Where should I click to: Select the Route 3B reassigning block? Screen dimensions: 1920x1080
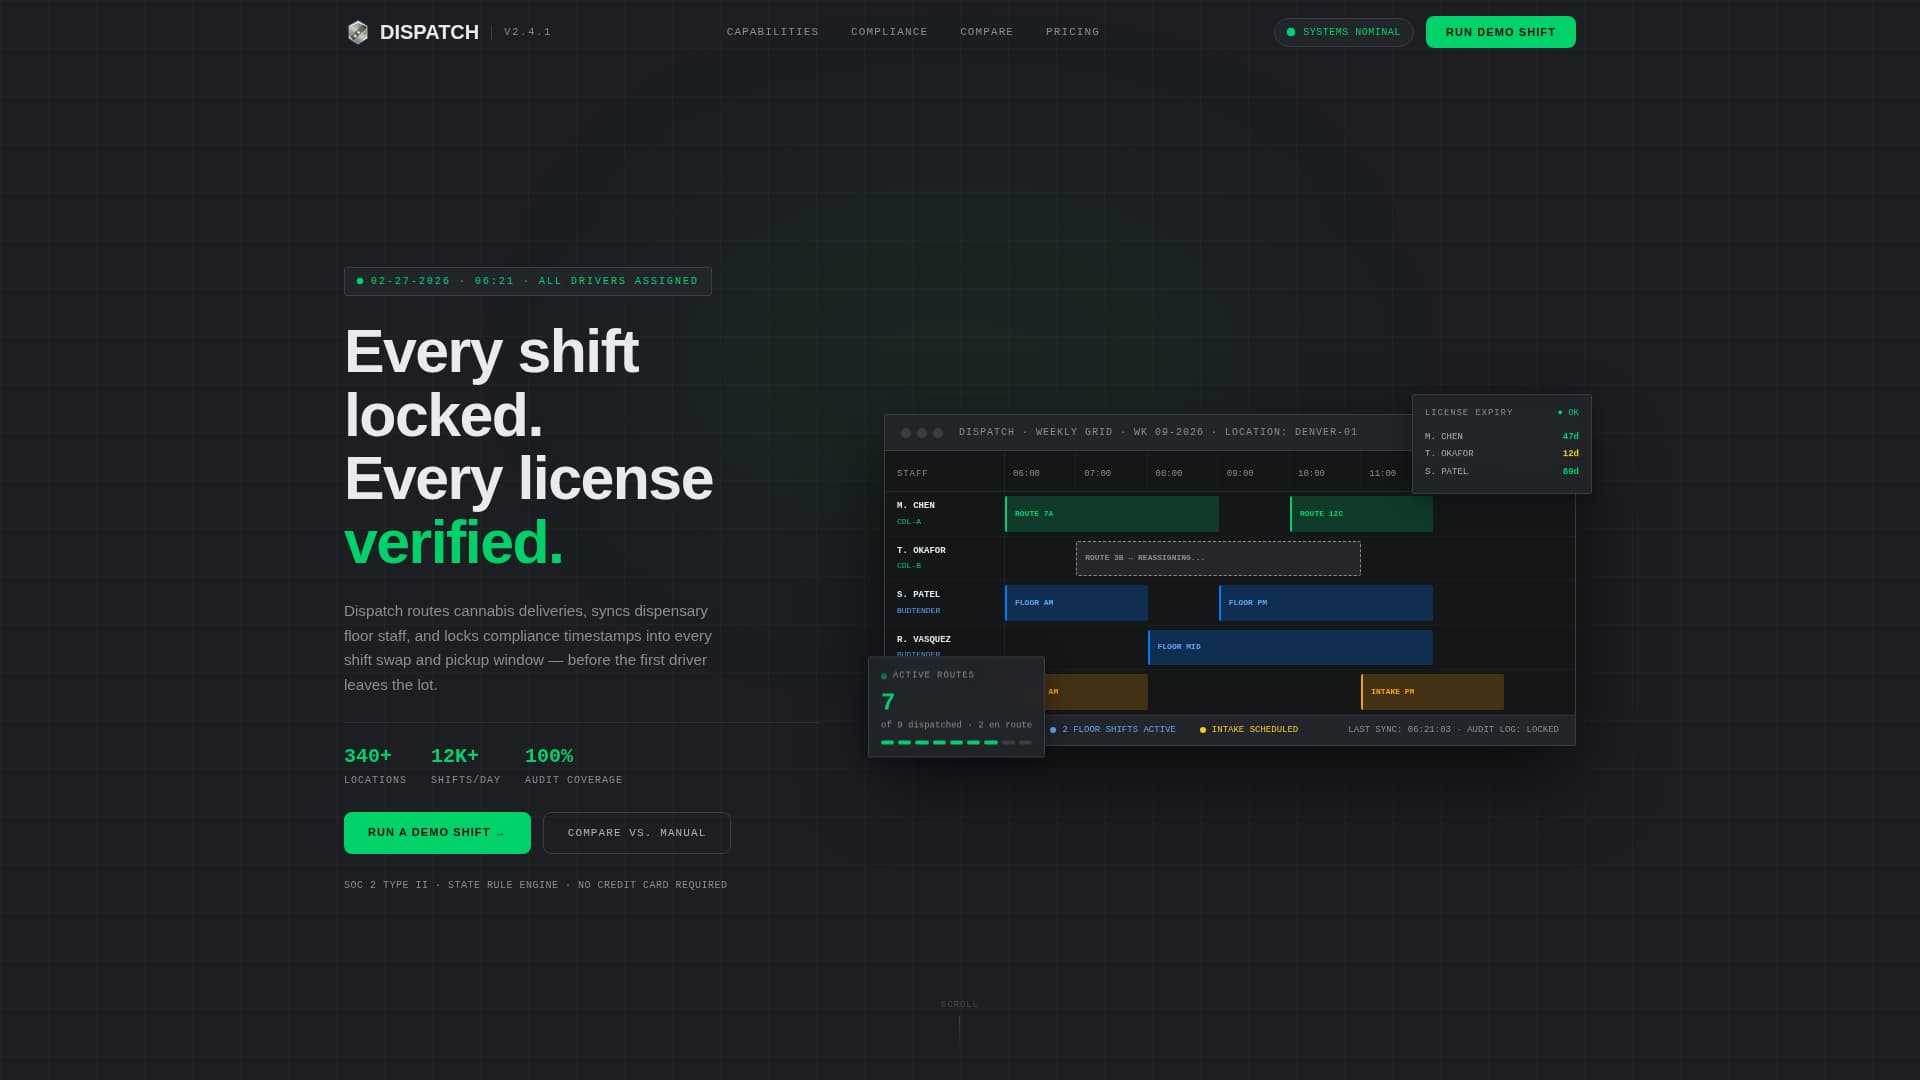[1218, 558]
